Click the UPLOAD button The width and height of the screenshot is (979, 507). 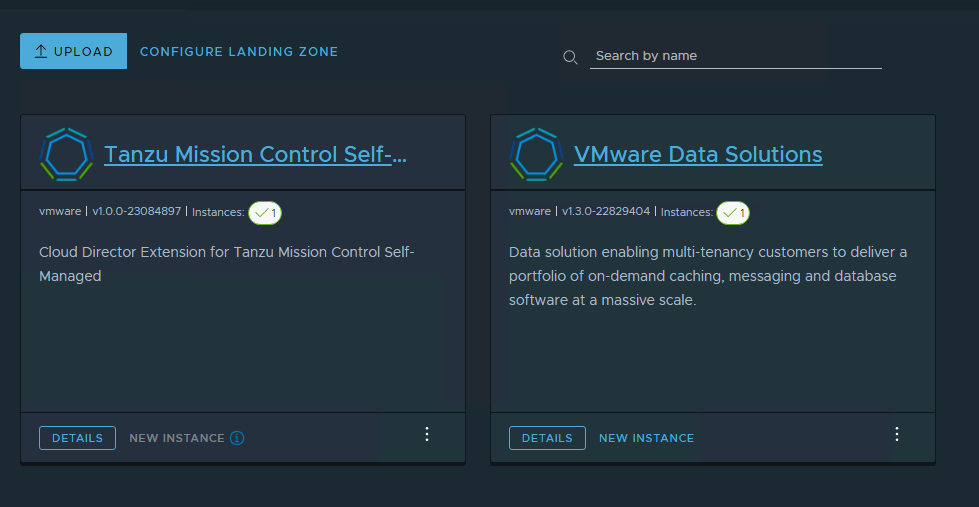click(x=73, y=51)
